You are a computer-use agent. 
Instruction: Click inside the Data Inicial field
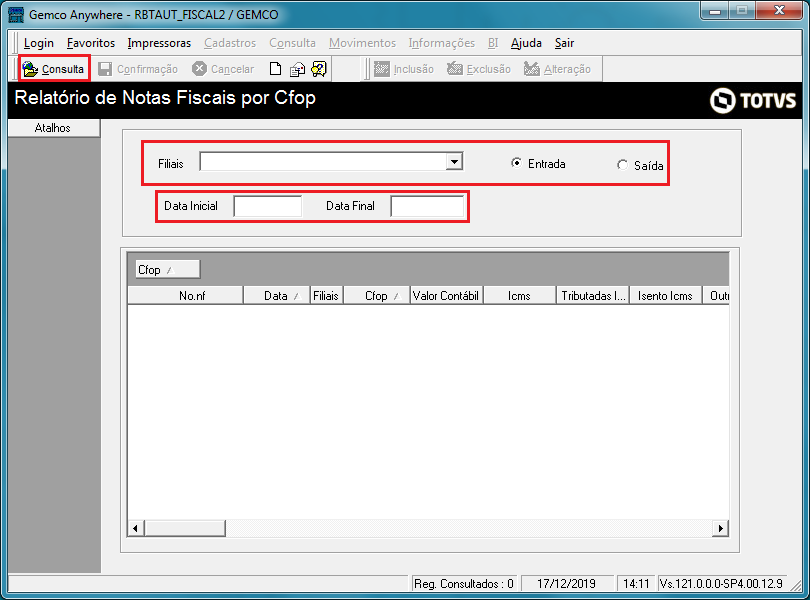point(268,206)
